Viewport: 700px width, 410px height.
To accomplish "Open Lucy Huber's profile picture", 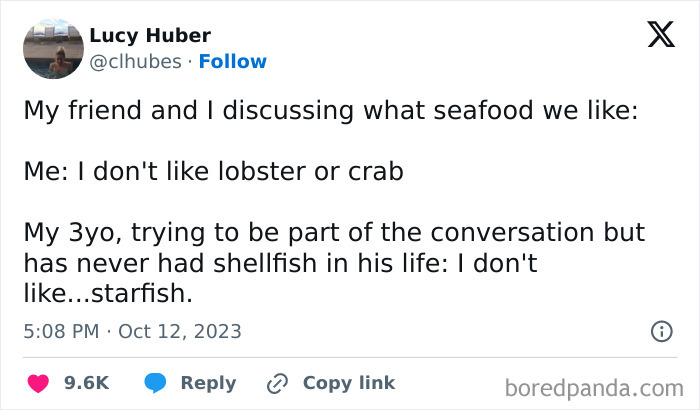I will (x=52, y=48).
